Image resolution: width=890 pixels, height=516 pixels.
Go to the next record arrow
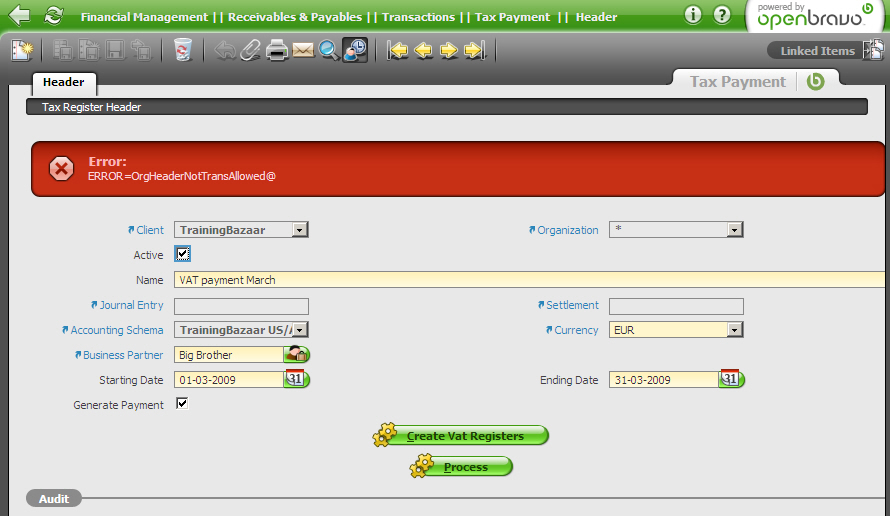coord(448,51)
